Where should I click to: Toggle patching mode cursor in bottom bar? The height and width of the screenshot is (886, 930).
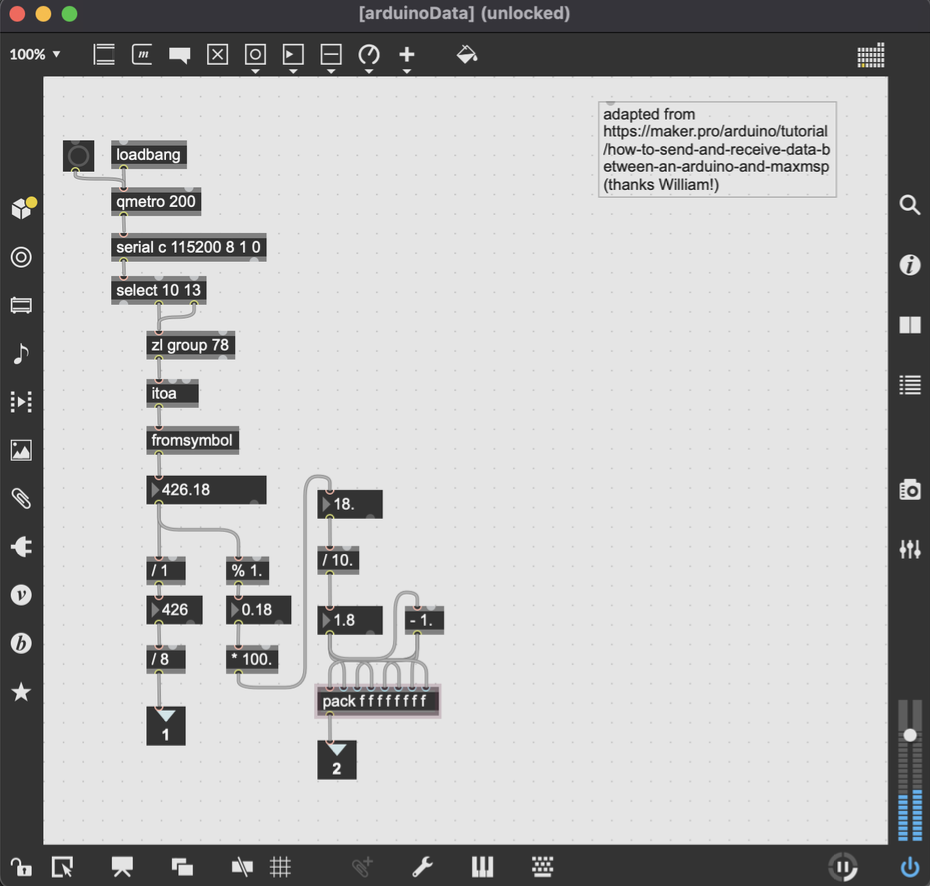click(62, 868)
